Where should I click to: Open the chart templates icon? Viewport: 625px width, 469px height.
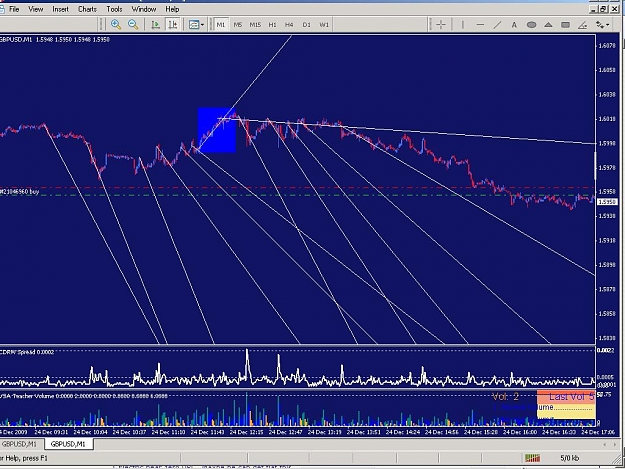194,25
